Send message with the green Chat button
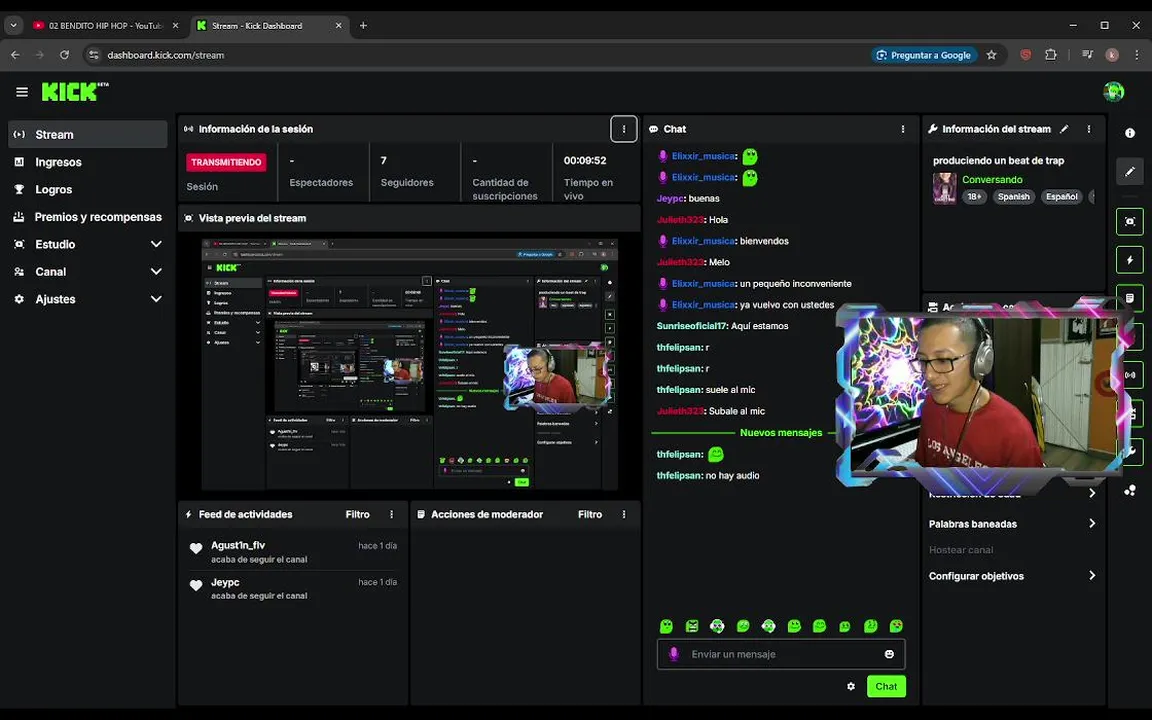Screen dimensions: 1152x720 coord(886,686)
